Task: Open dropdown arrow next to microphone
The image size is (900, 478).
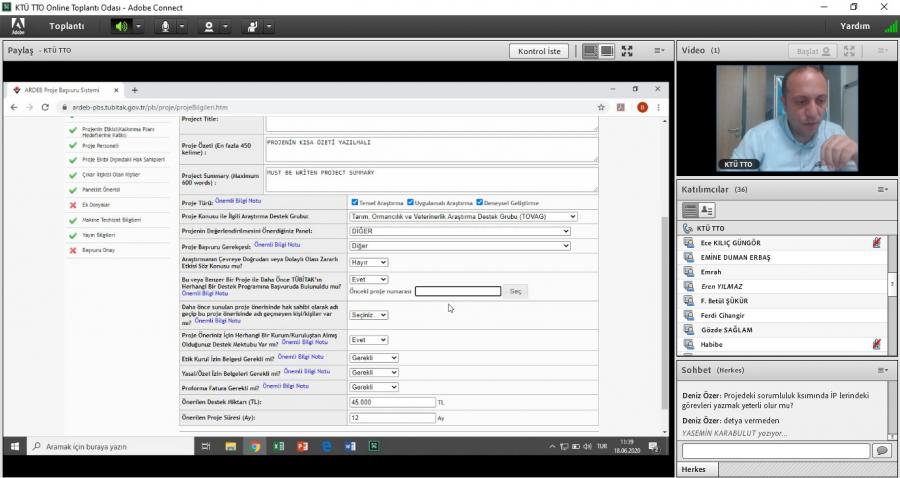Action: pyautogui.click(x=182, y=26)
